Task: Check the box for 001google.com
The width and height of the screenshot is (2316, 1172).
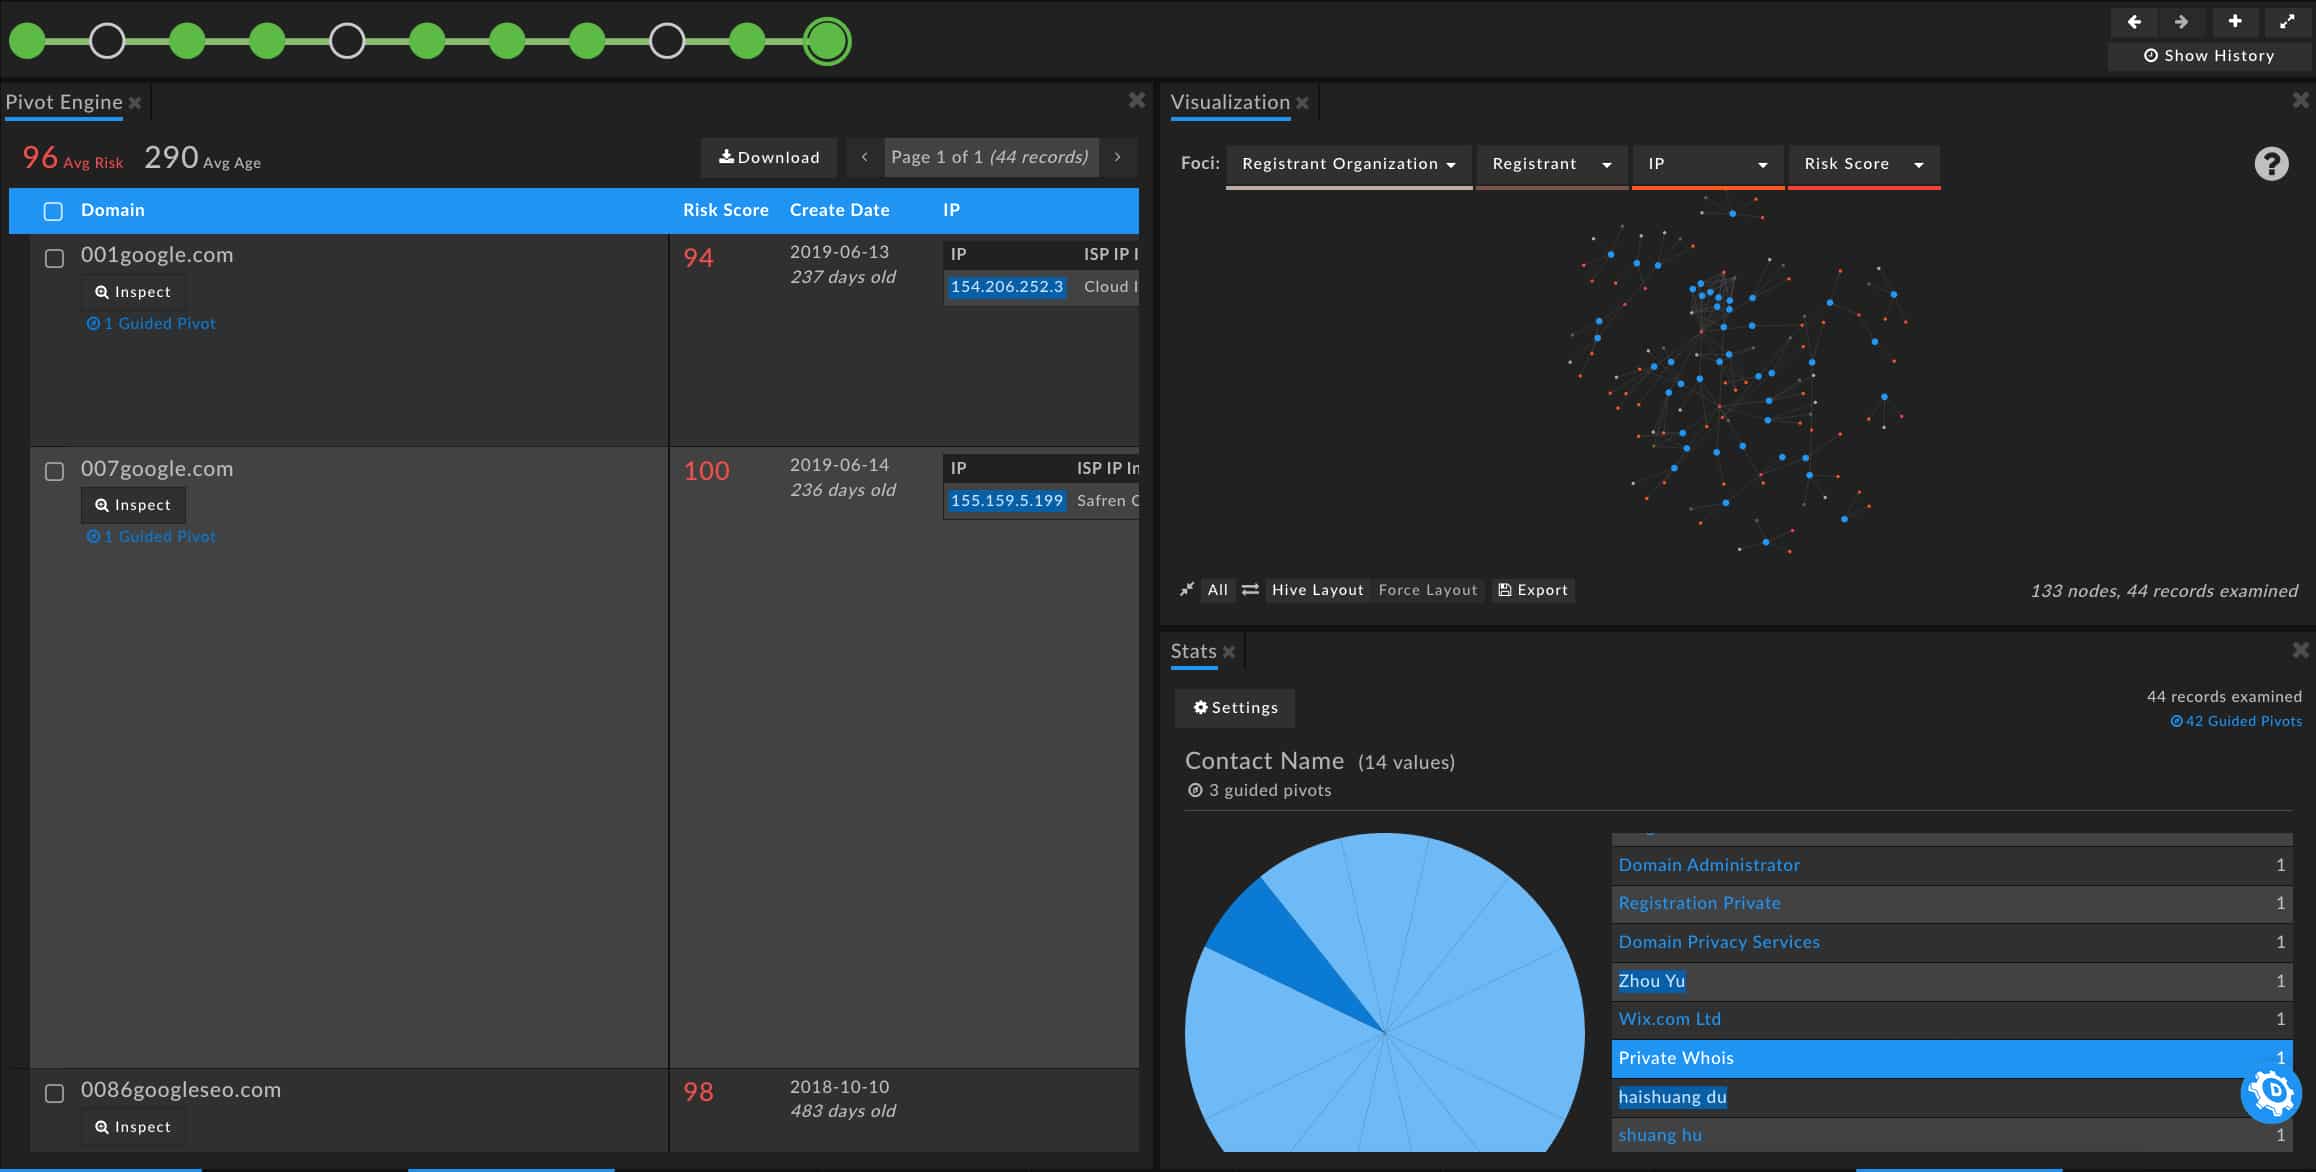Action: [x=55, y=258]
